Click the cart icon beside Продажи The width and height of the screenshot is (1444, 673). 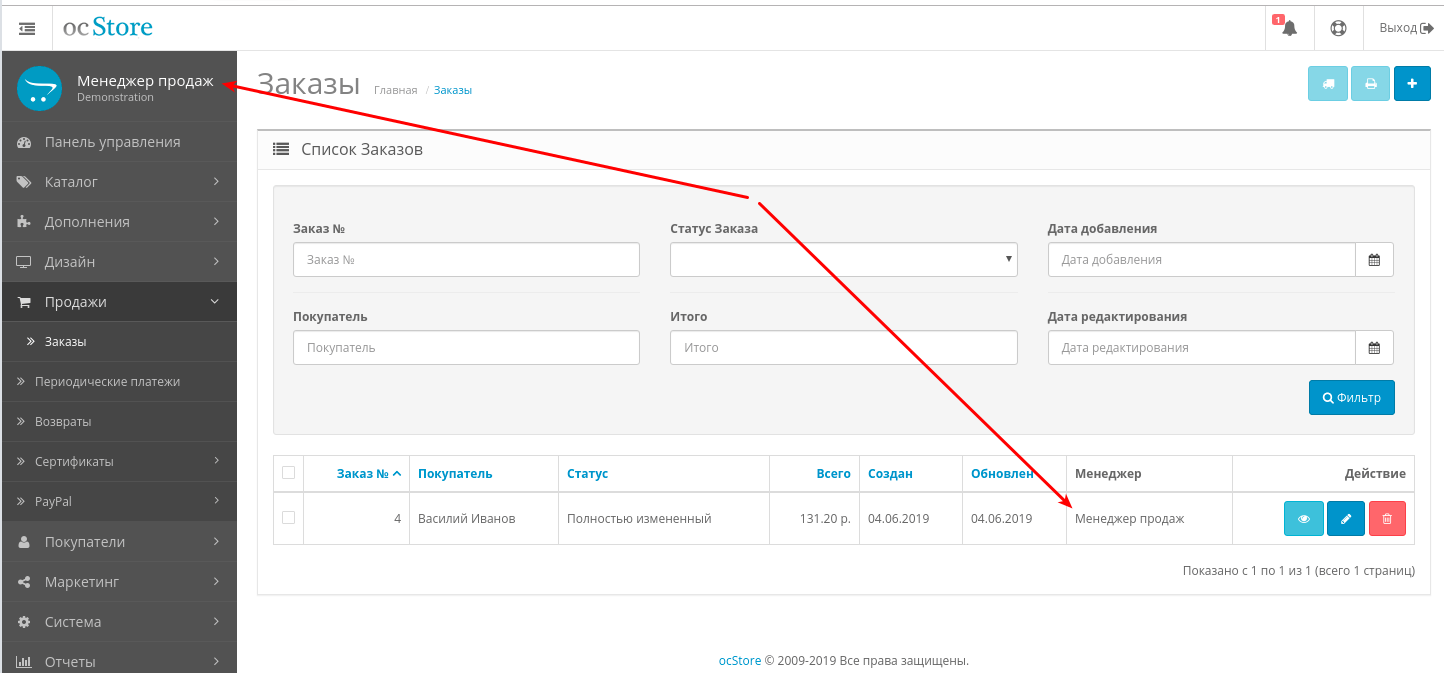coord(24,302)
